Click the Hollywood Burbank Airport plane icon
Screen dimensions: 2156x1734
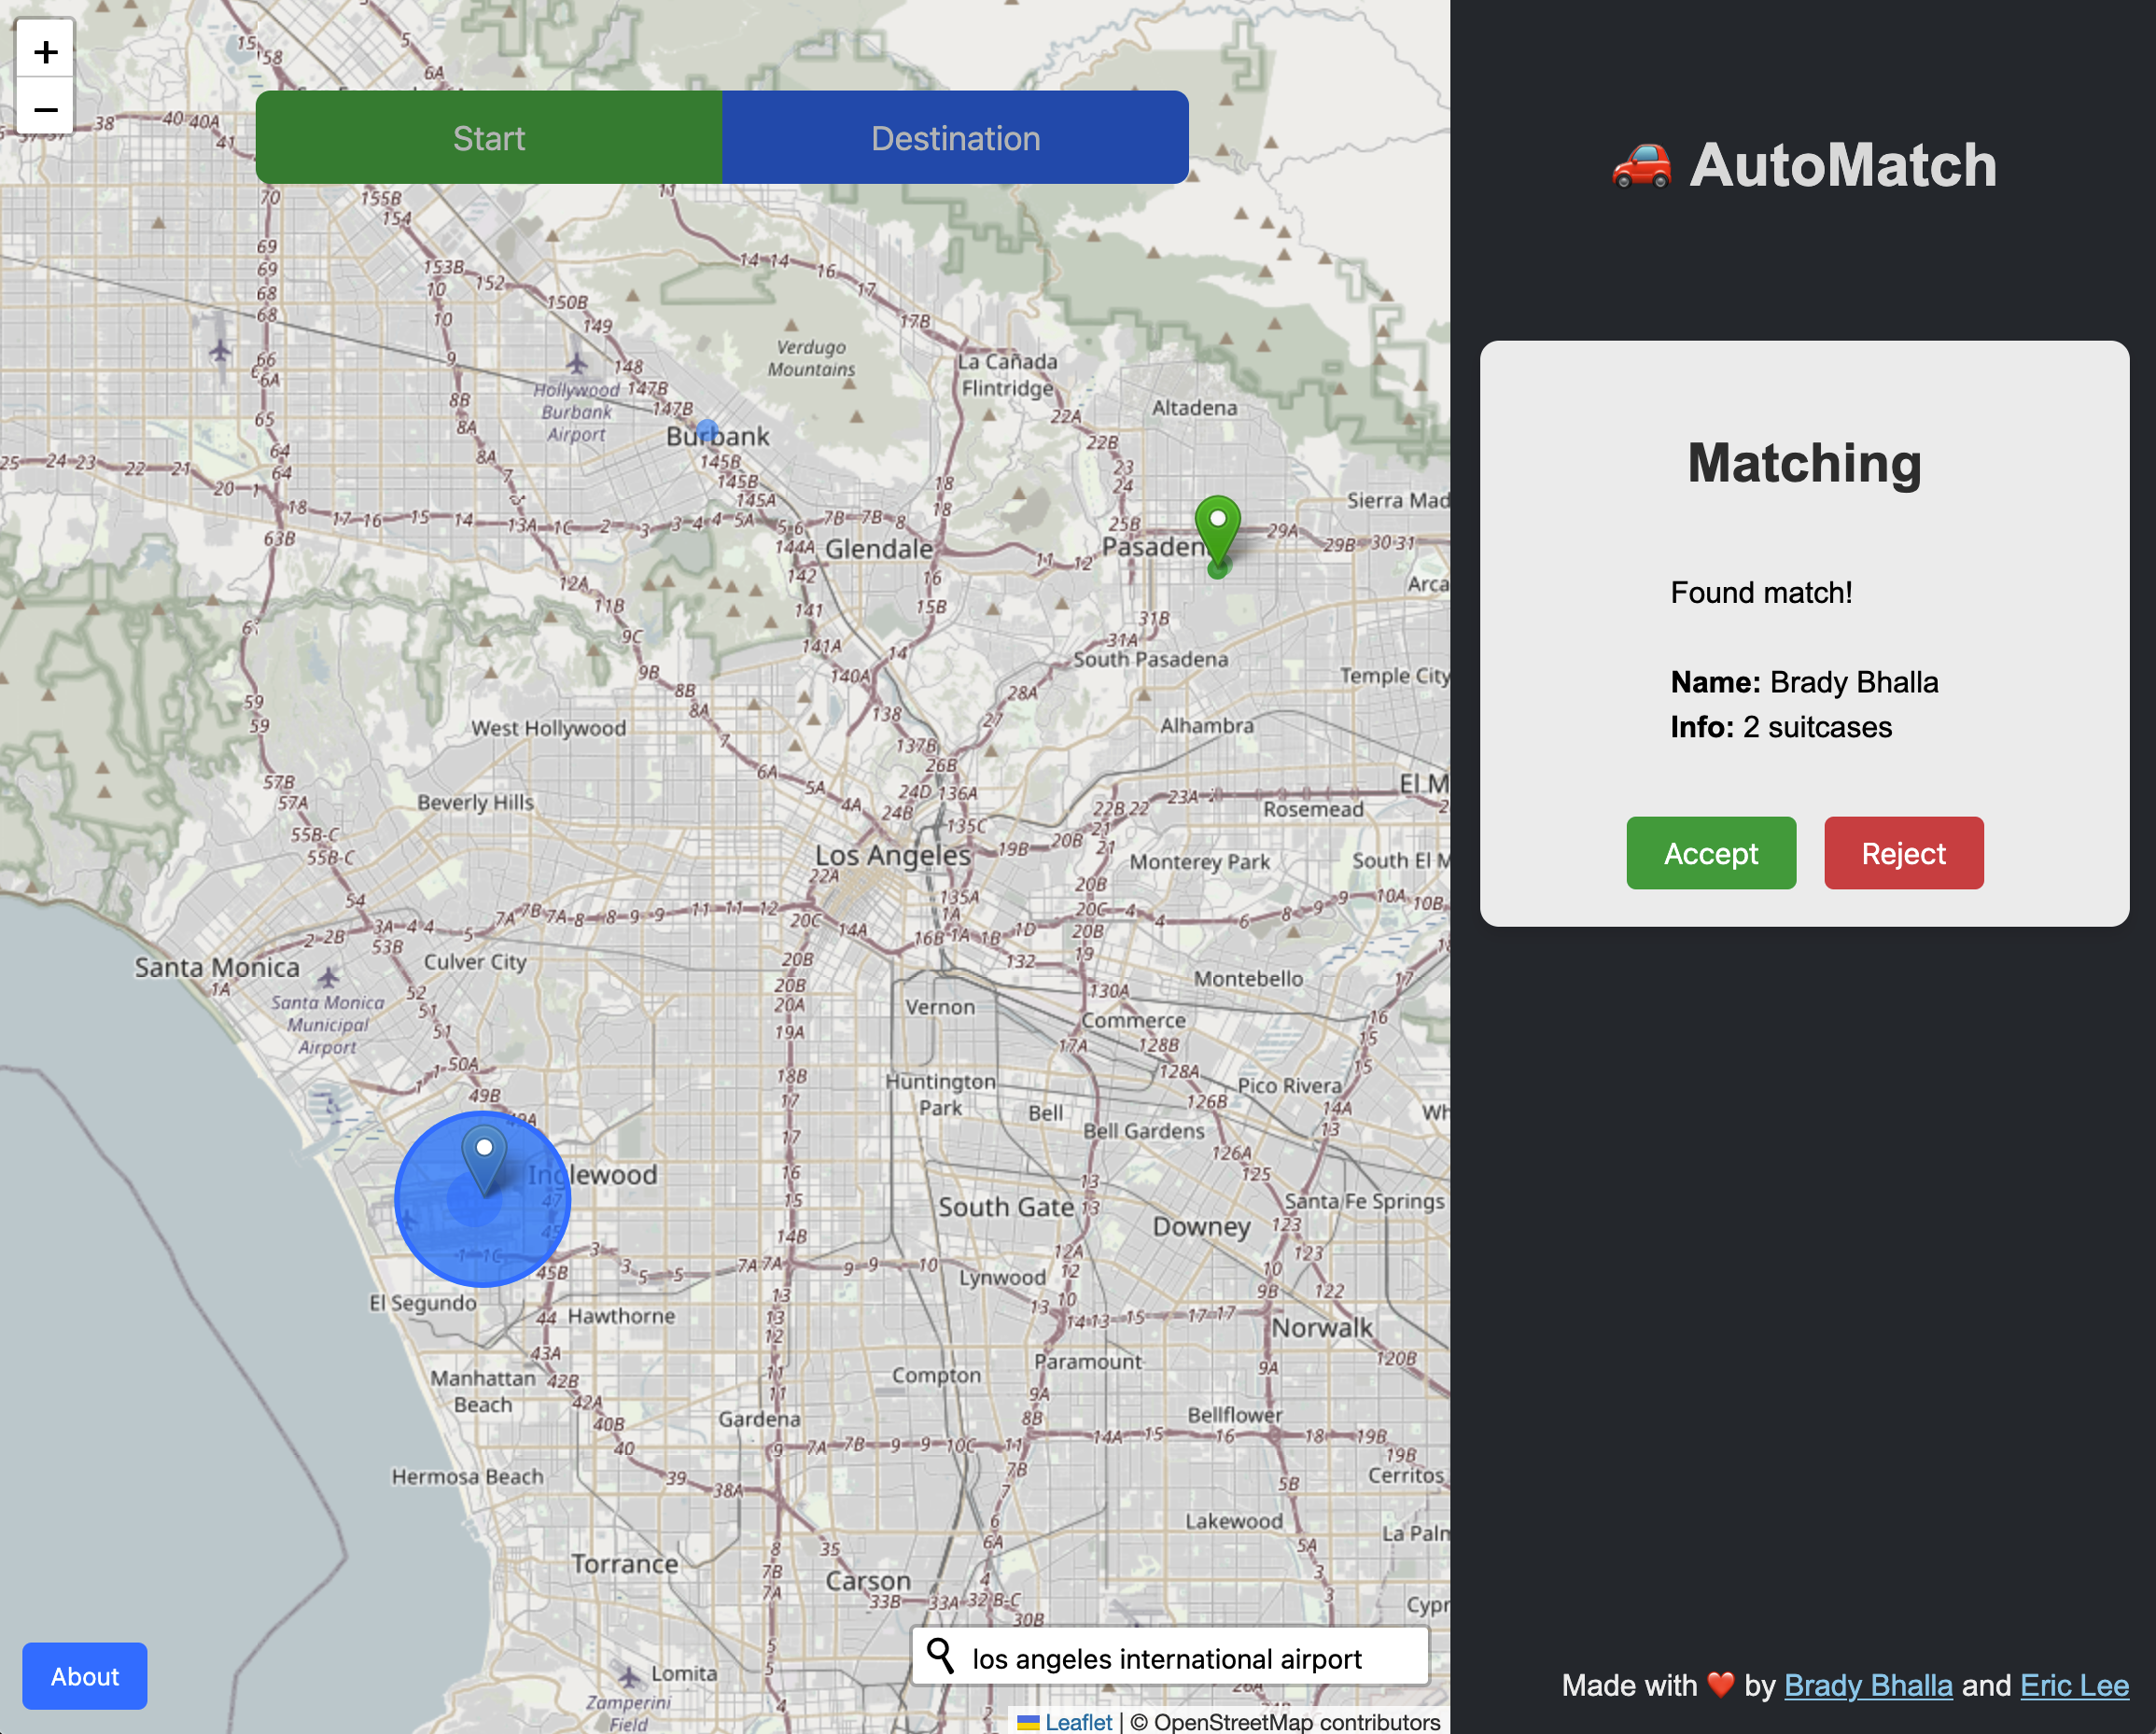[577, 362]
